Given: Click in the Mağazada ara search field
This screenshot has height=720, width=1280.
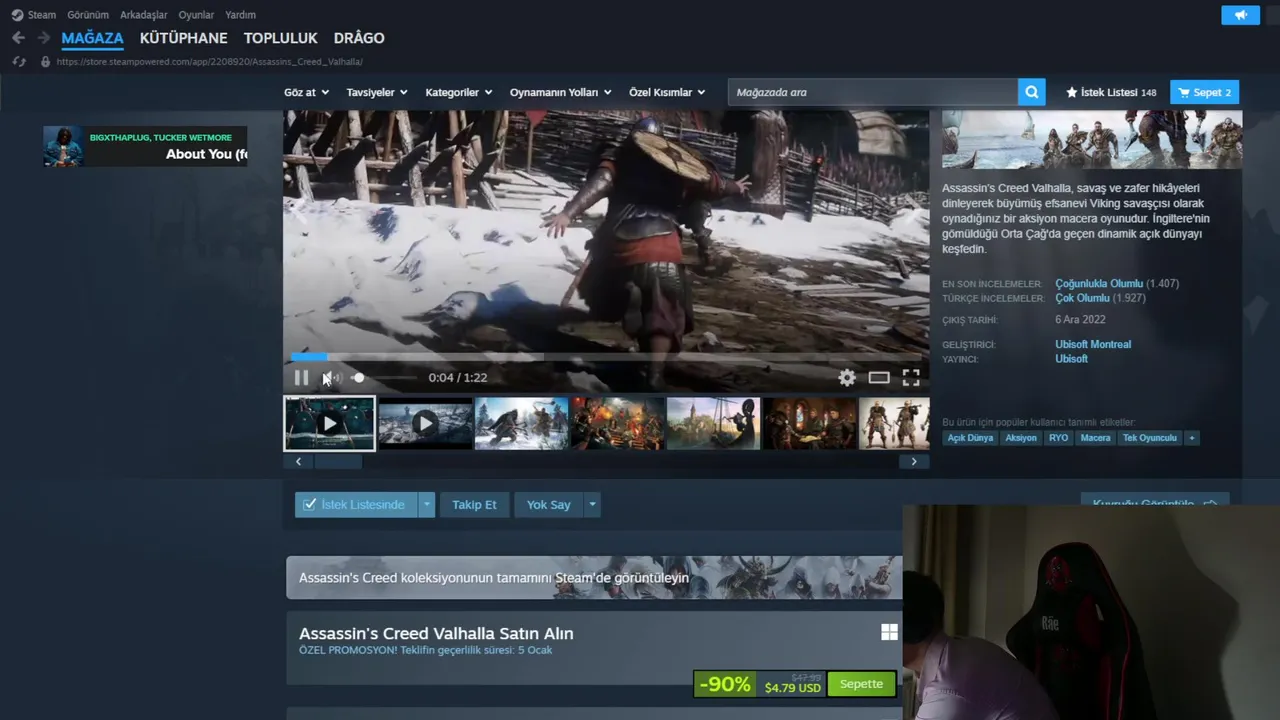Looking at the screenshot, I should pyautogui.click(x=873, y=92).
